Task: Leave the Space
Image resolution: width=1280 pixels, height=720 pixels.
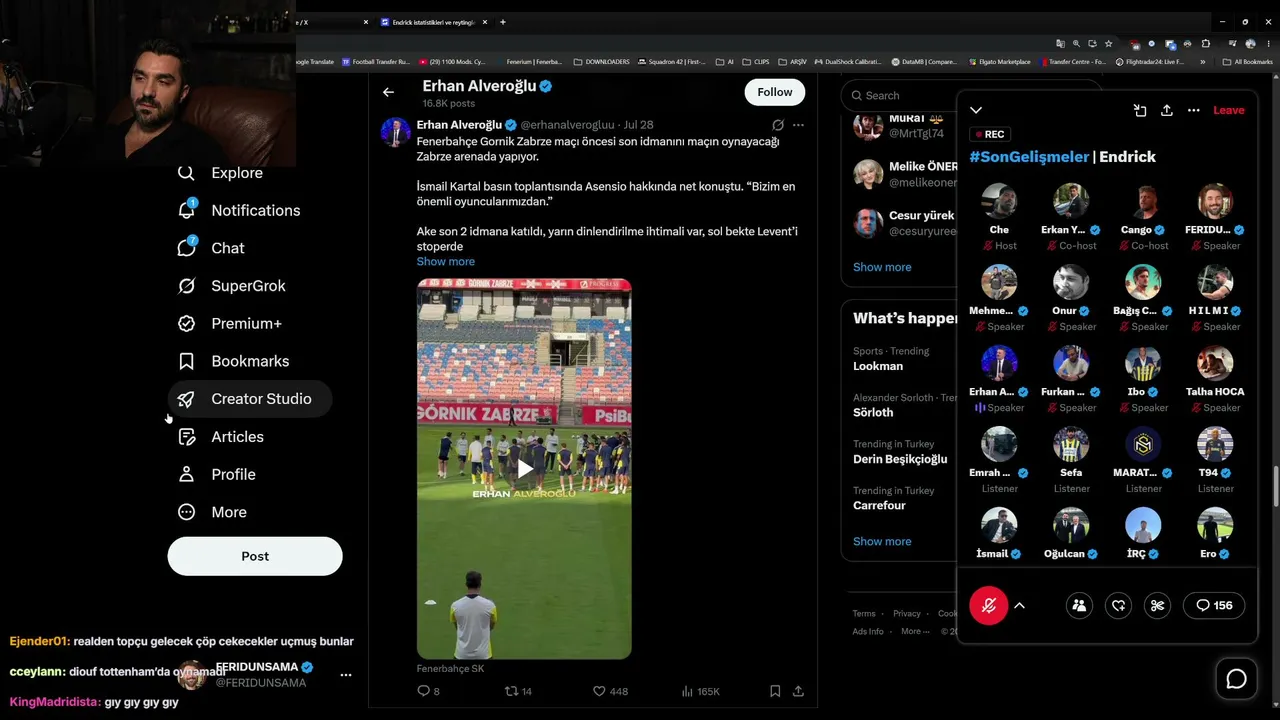Action: pyautogui.click(x=1229, y=110)
